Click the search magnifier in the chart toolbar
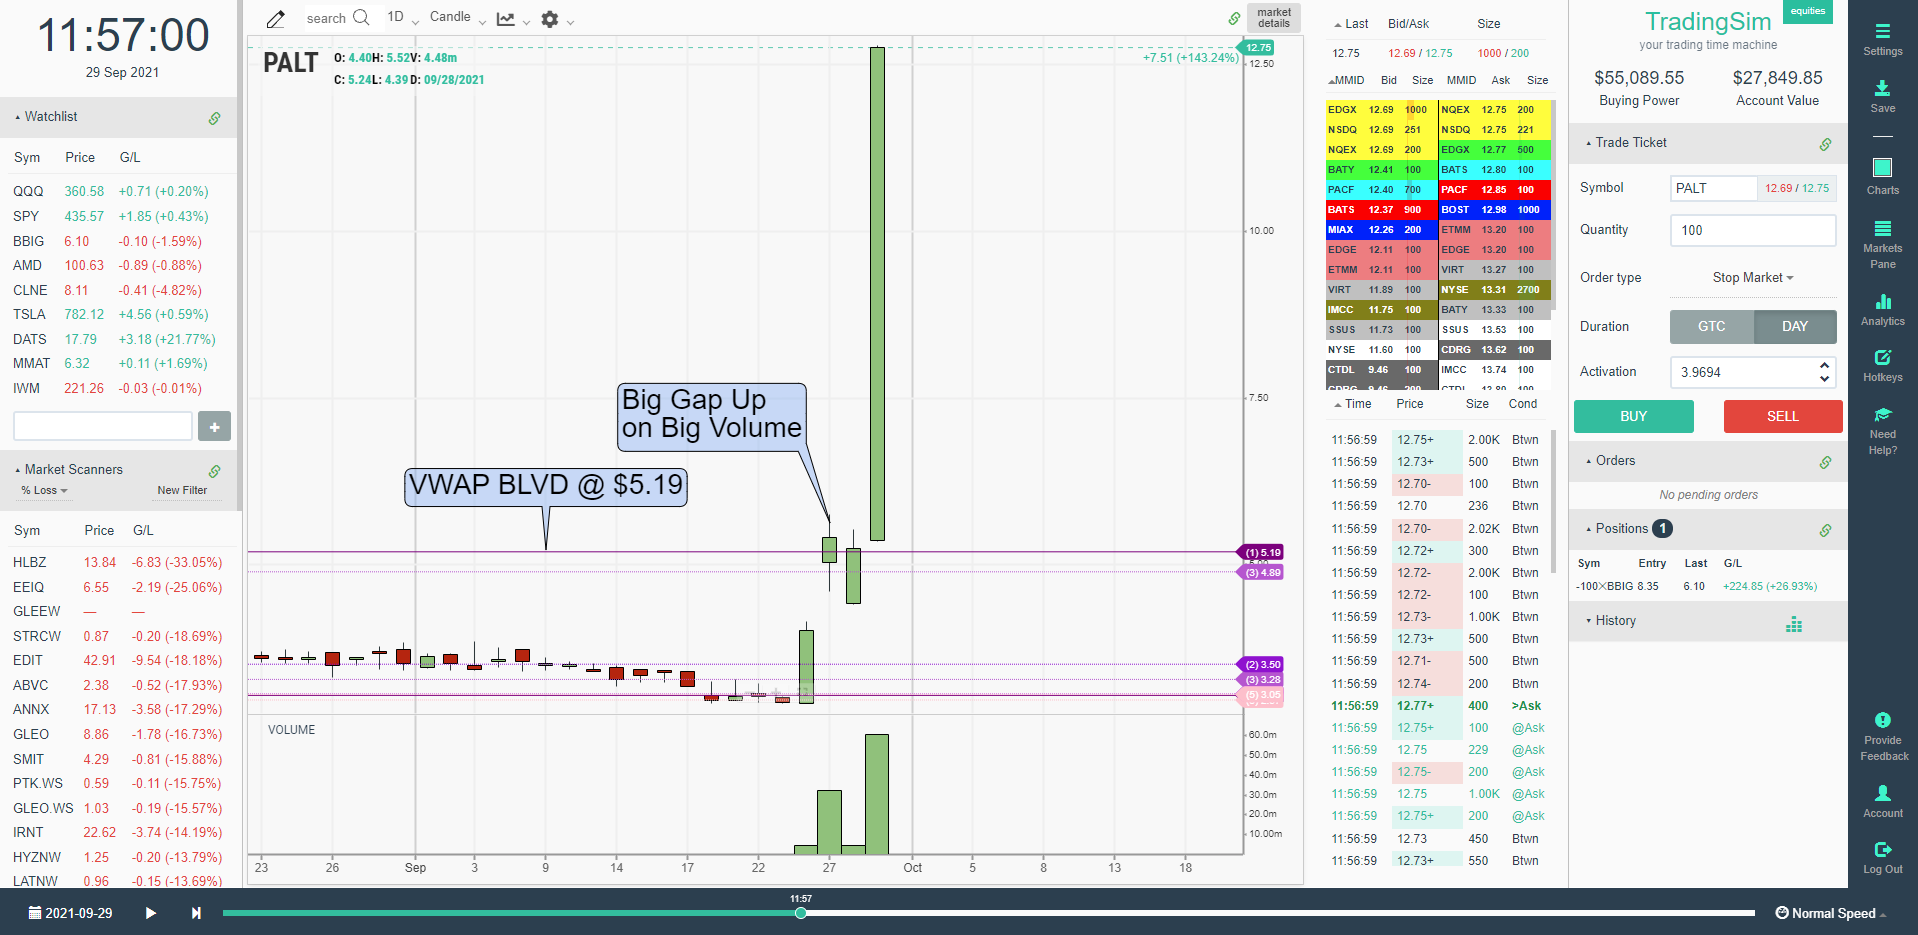The height and width of the screenshot is (935, 1918). 360,18
